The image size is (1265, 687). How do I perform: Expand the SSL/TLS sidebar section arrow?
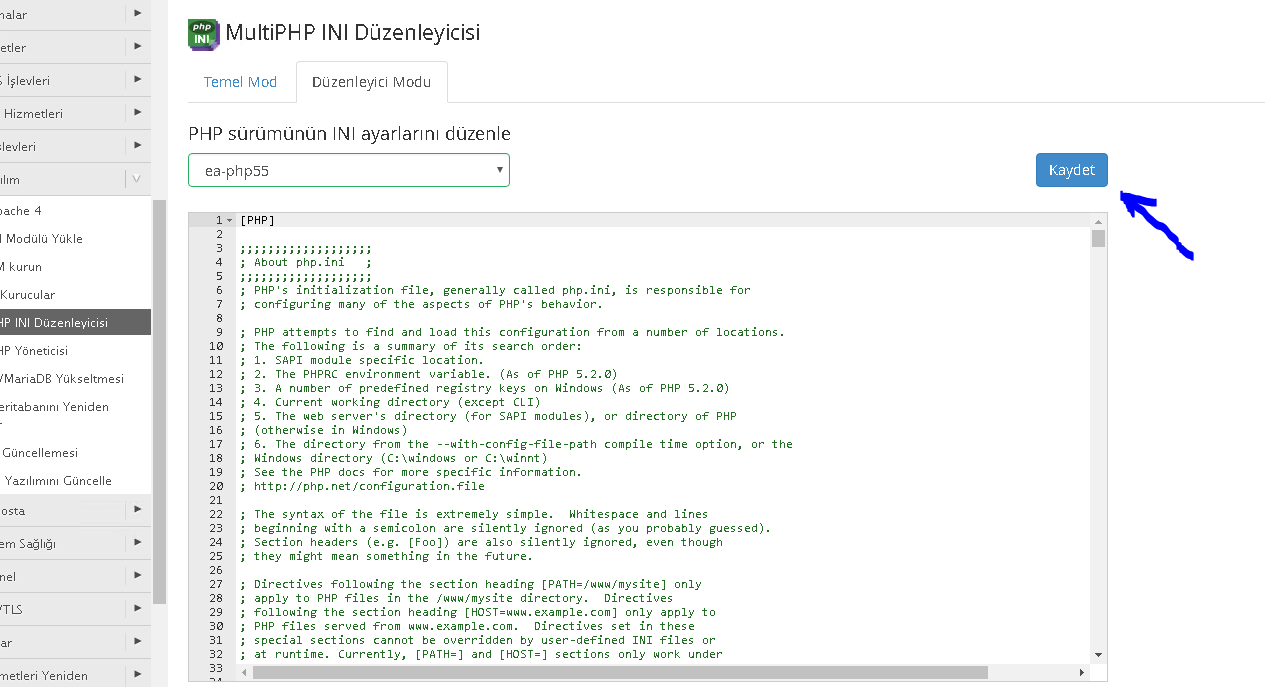137,608
